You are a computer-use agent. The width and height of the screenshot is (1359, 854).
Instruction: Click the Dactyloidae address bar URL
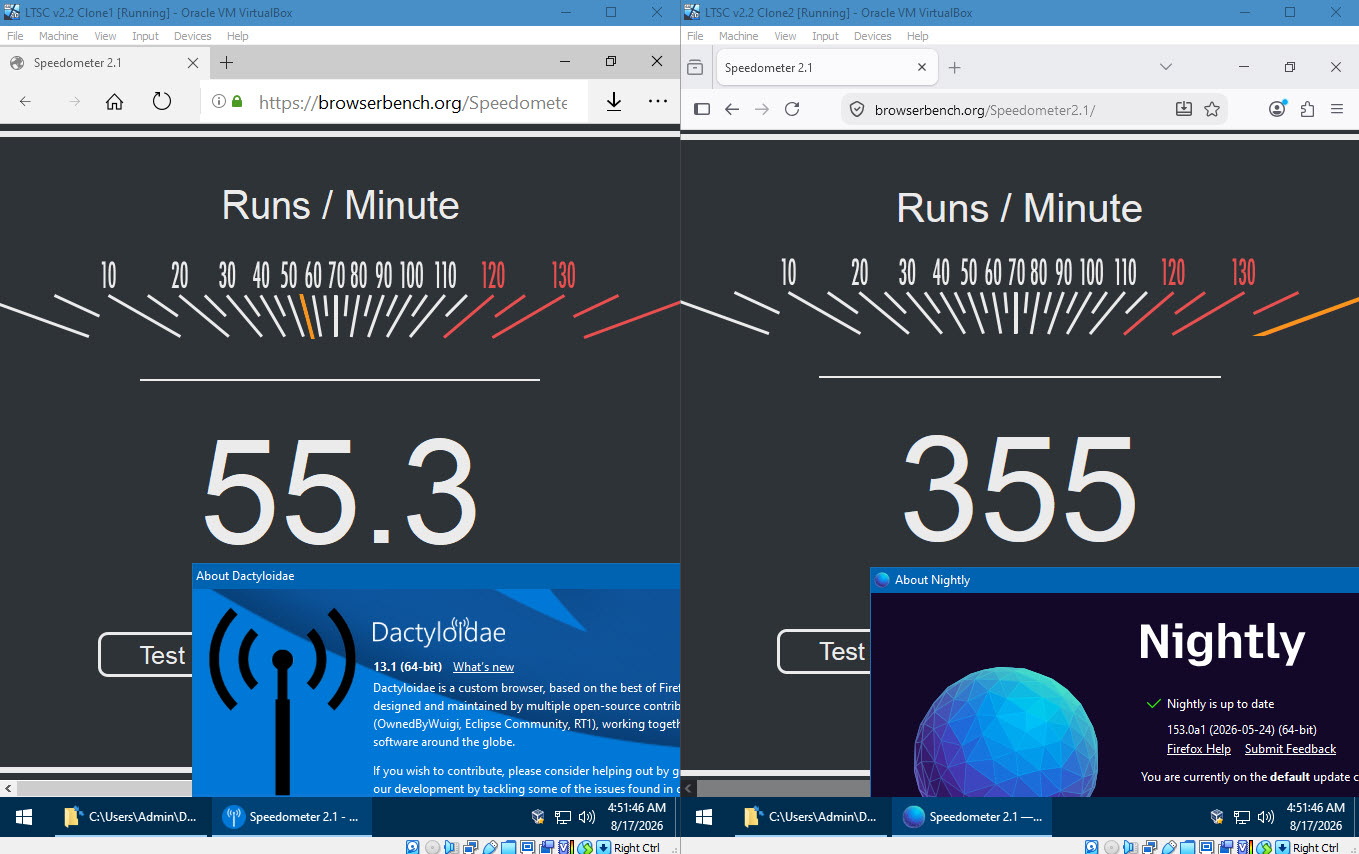click(412, 102)
